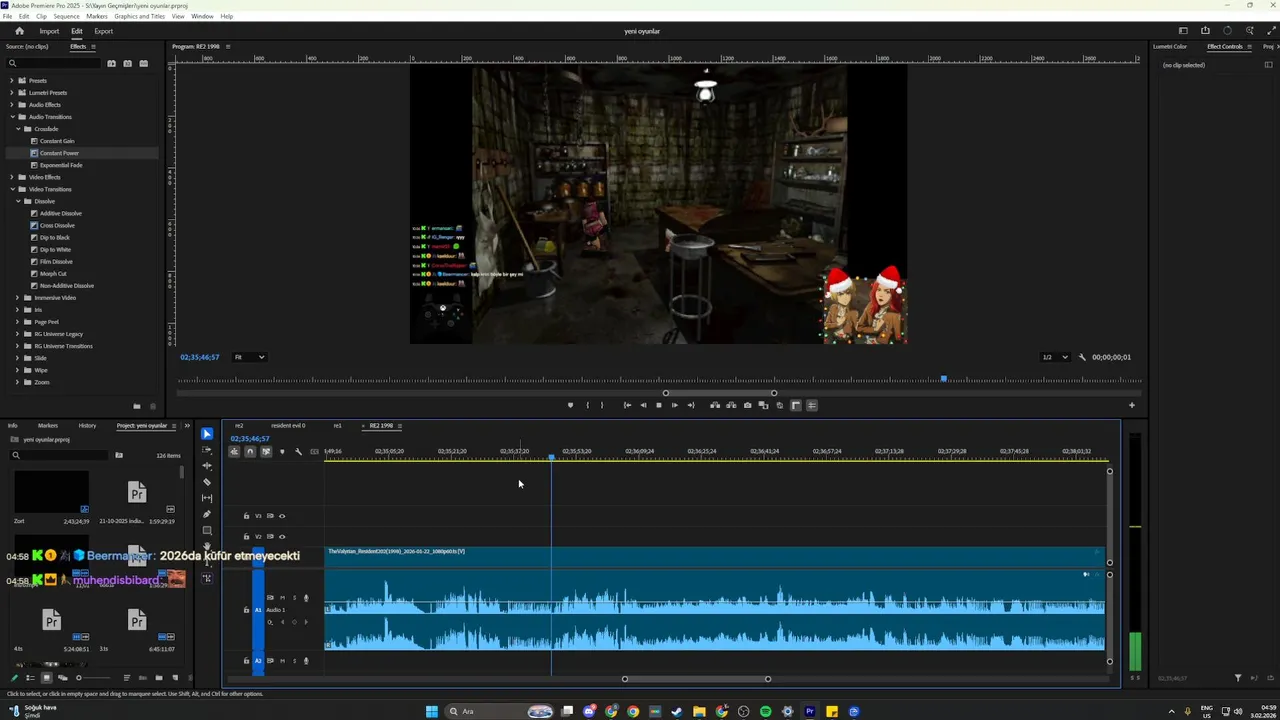Screen dimensions: 1280x720
Task: Expand the Video Effects folder
Action: (11, 177)
